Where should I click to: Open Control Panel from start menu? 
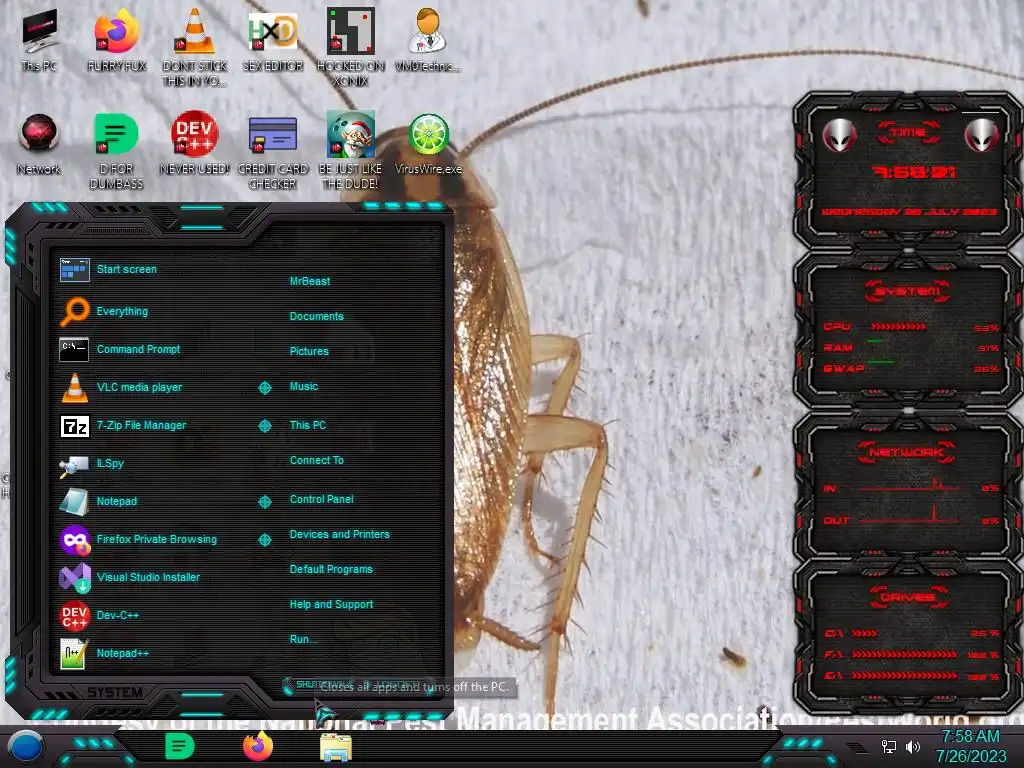(321, 499)
